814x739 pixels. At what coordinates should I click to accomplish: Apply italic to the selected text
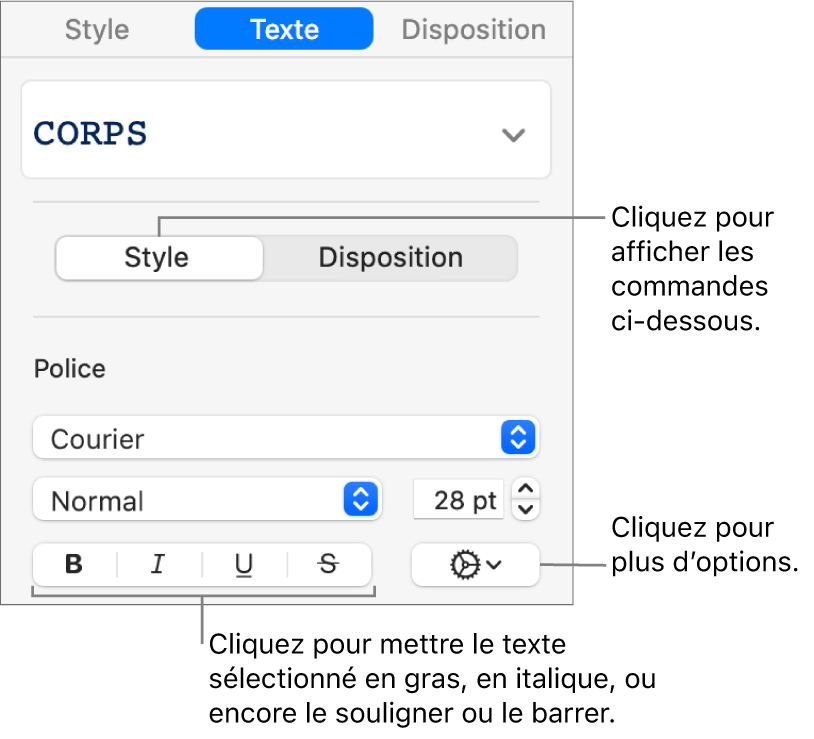pyautogui.click(x=158, y=565)
